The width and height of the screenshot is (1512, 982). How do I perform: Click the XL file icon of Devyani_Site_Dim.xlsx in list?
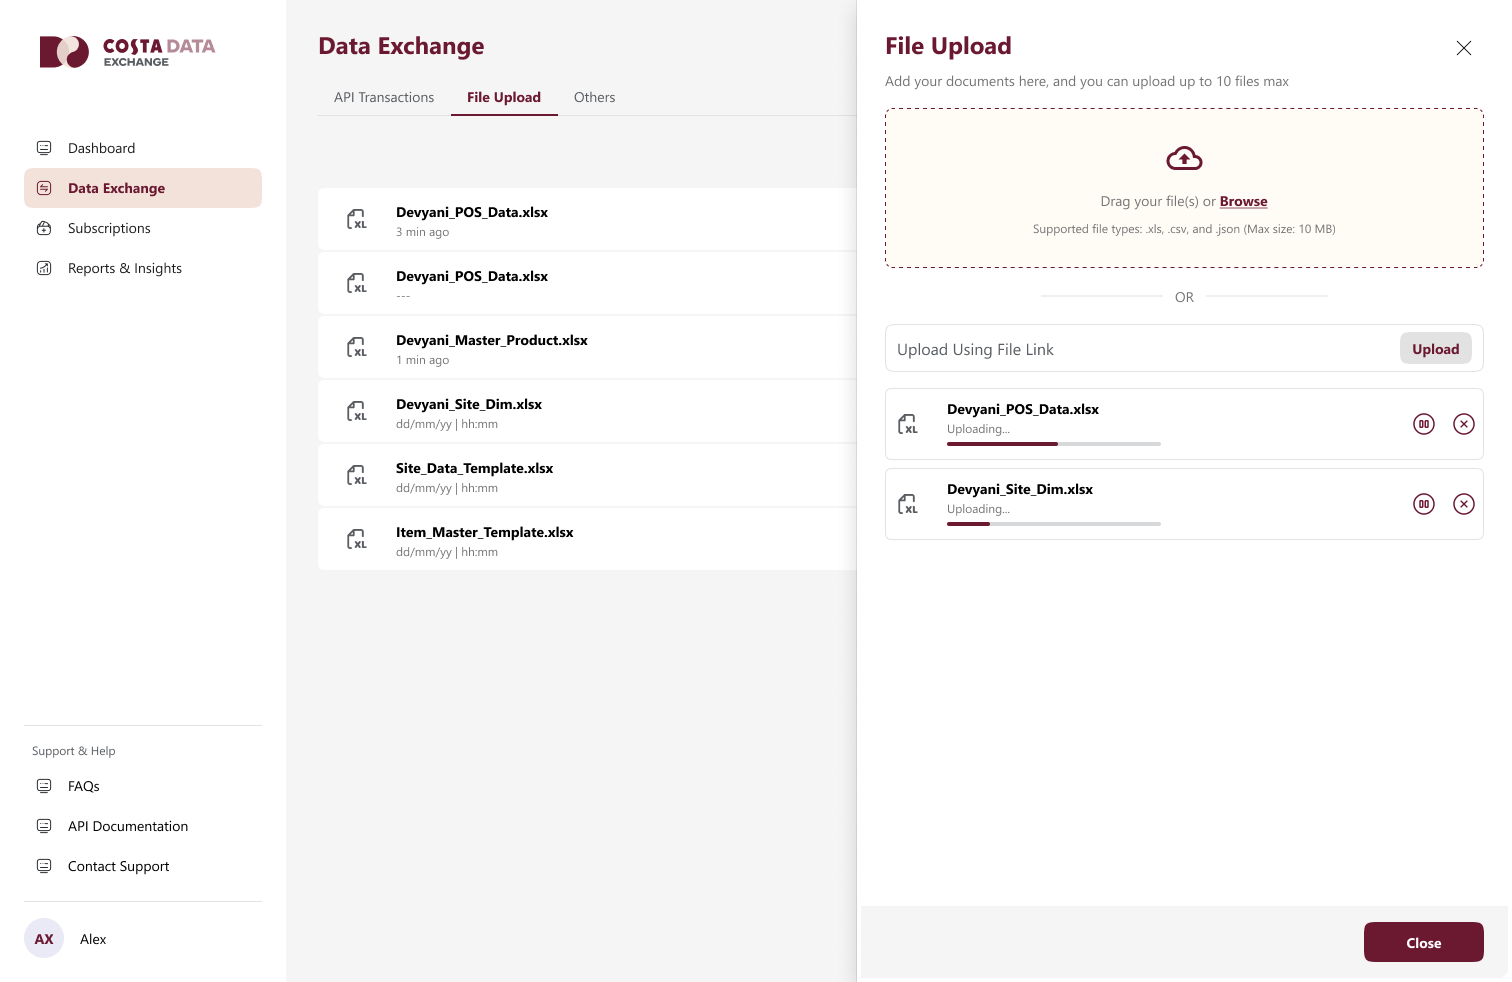[357, 411]
